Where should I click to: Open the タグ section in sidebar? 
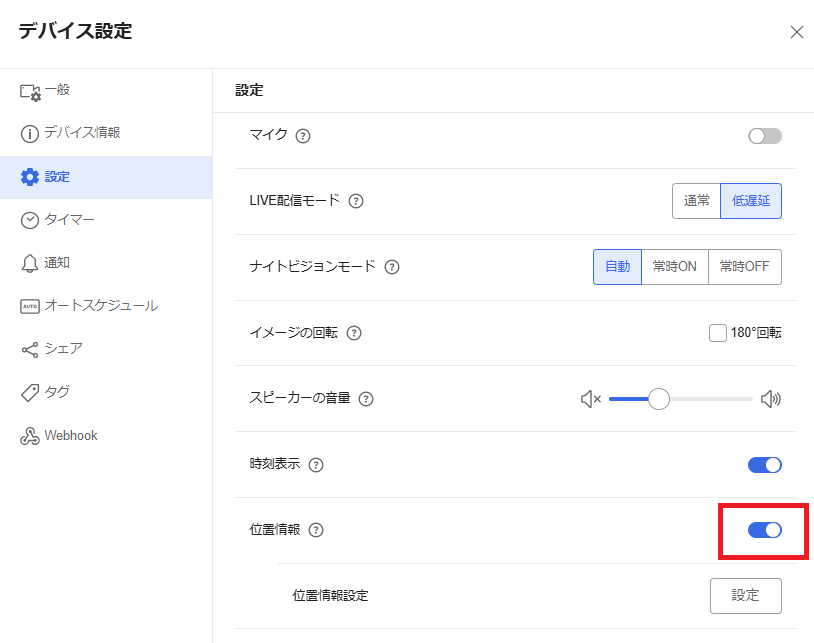30,391
